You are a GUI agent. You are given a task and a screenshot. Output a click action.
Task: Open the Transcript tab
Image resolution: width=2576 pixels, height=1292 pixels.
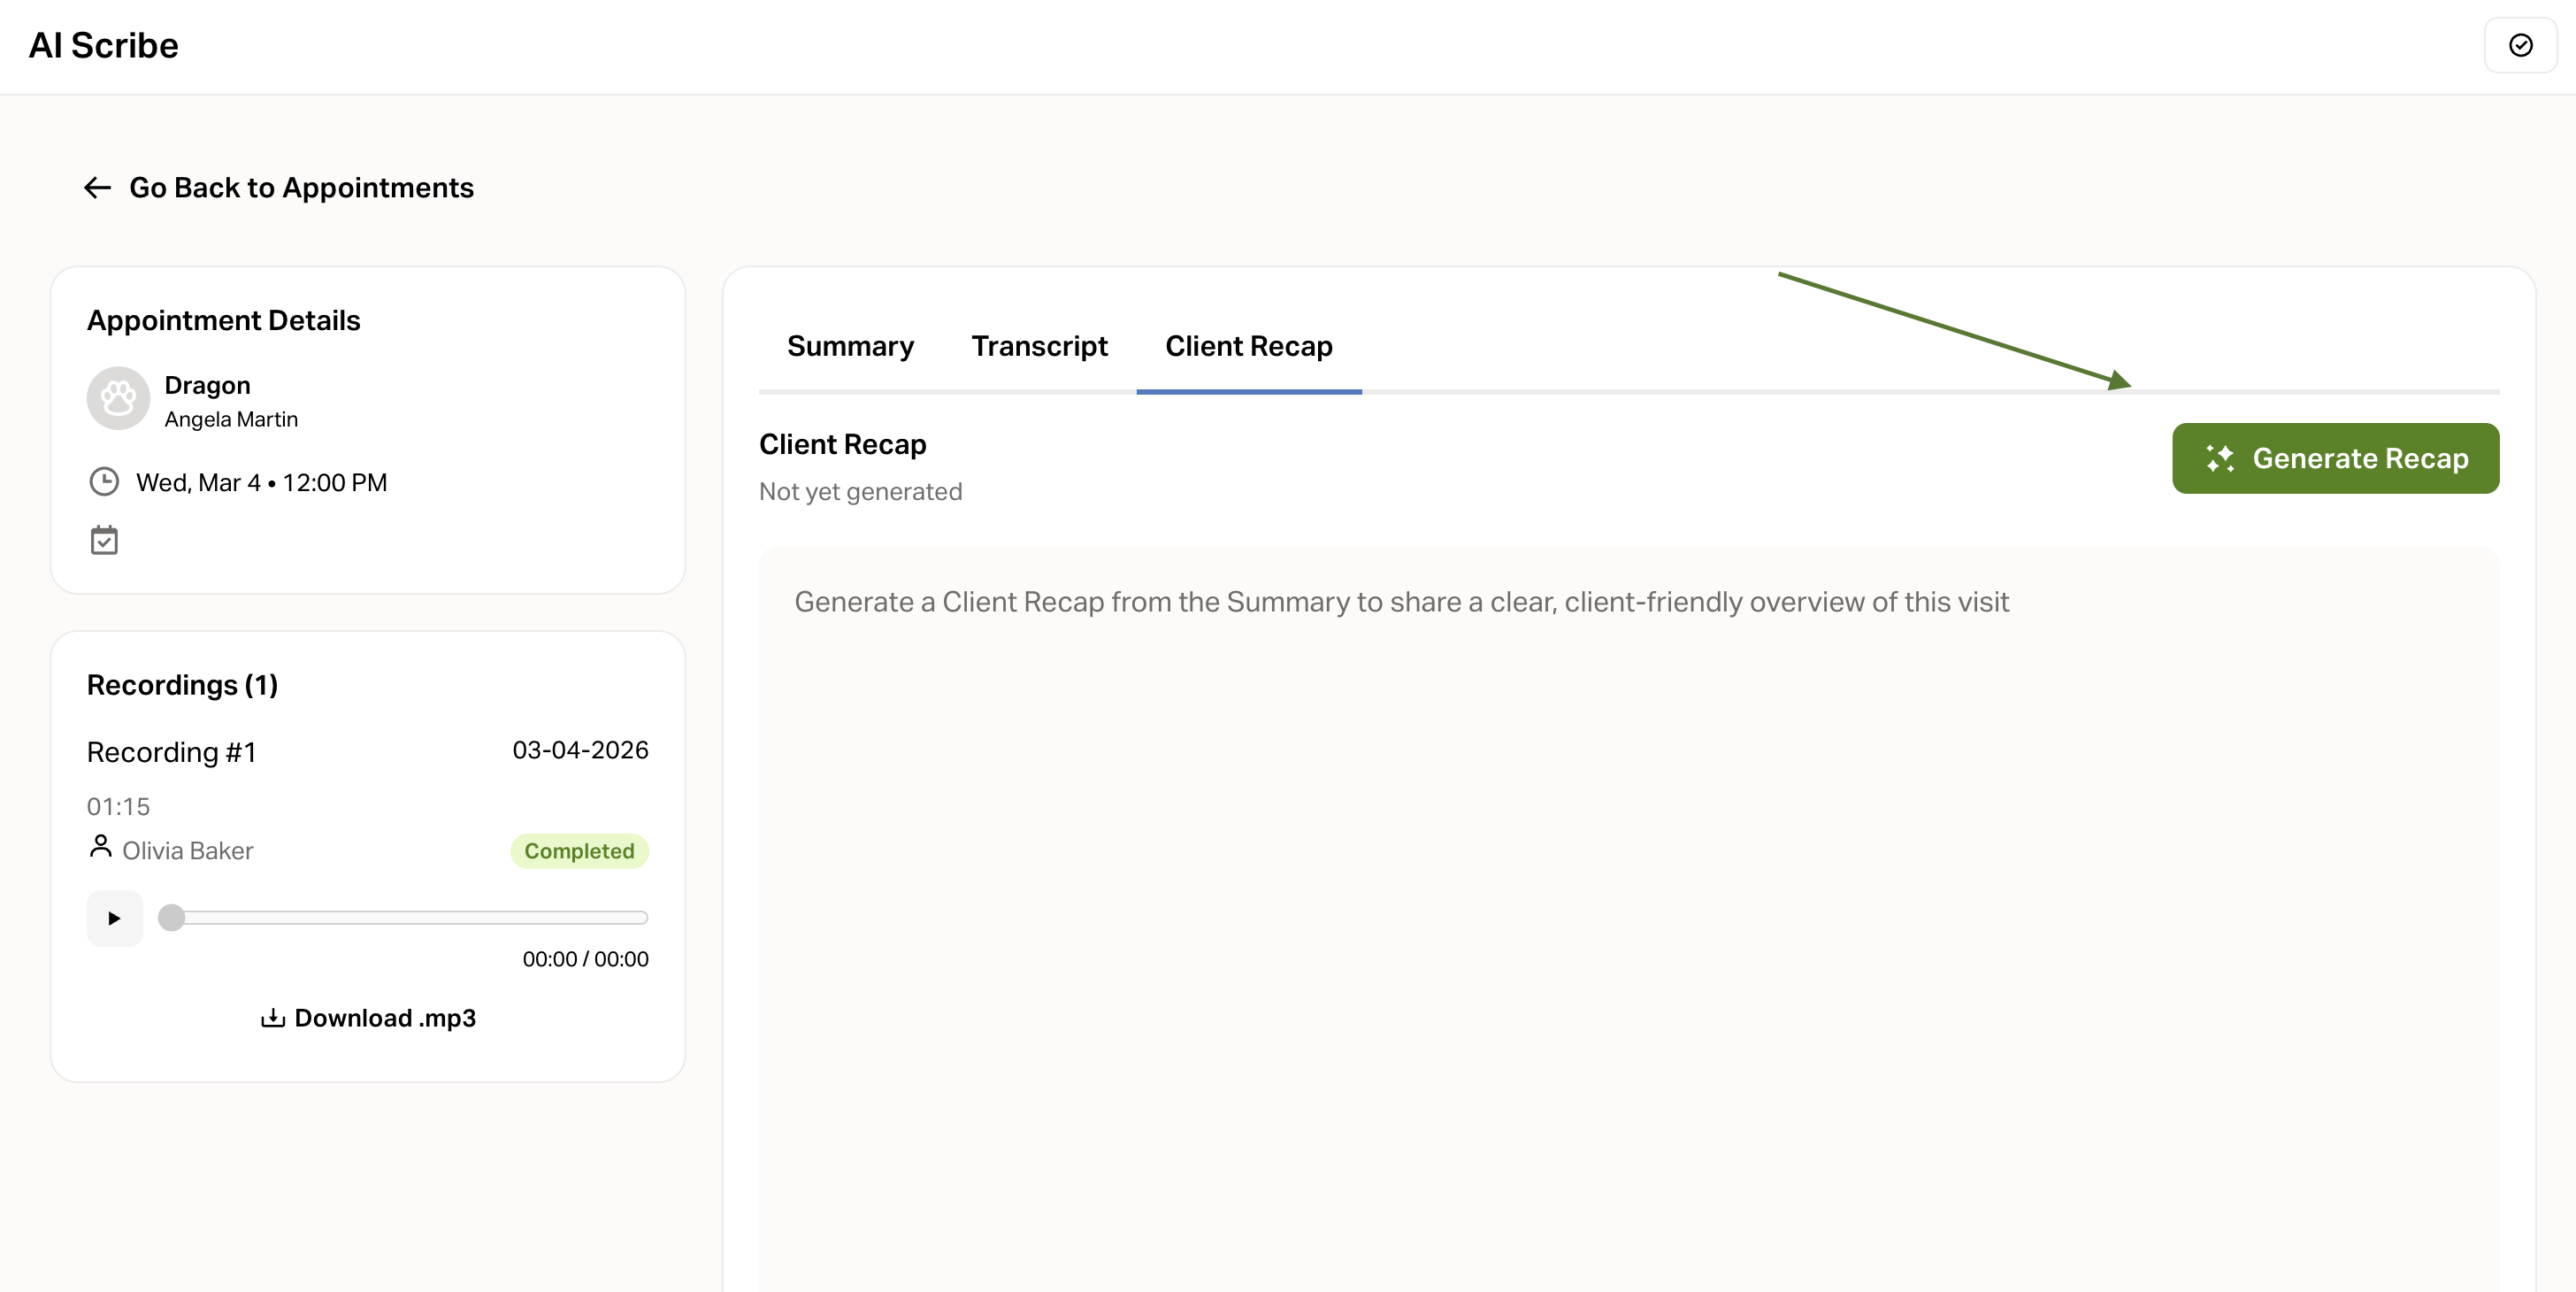(x=1039, y=346)
